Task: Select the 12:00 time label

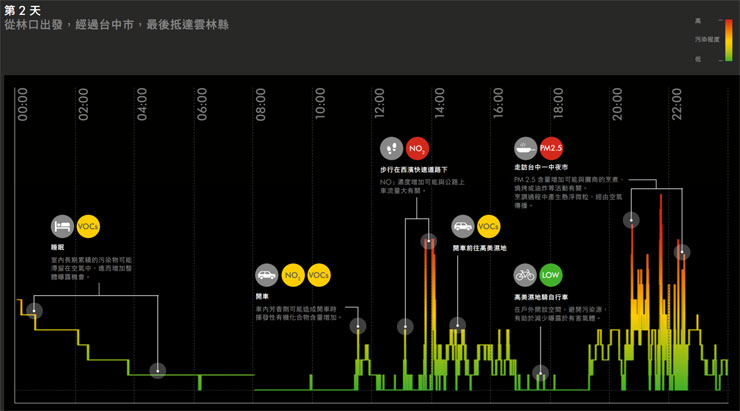Action: click(x=379, y=104)
